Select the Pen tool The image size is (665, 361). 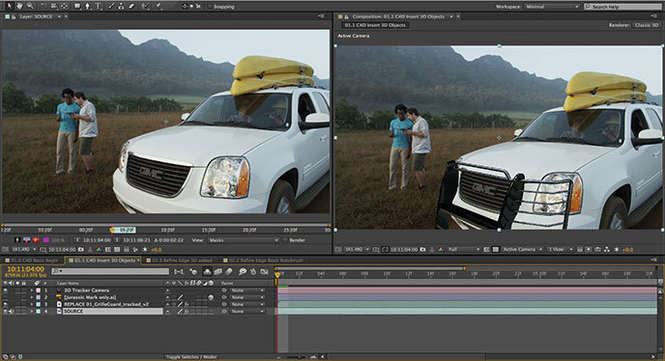[x=88, y=6]
